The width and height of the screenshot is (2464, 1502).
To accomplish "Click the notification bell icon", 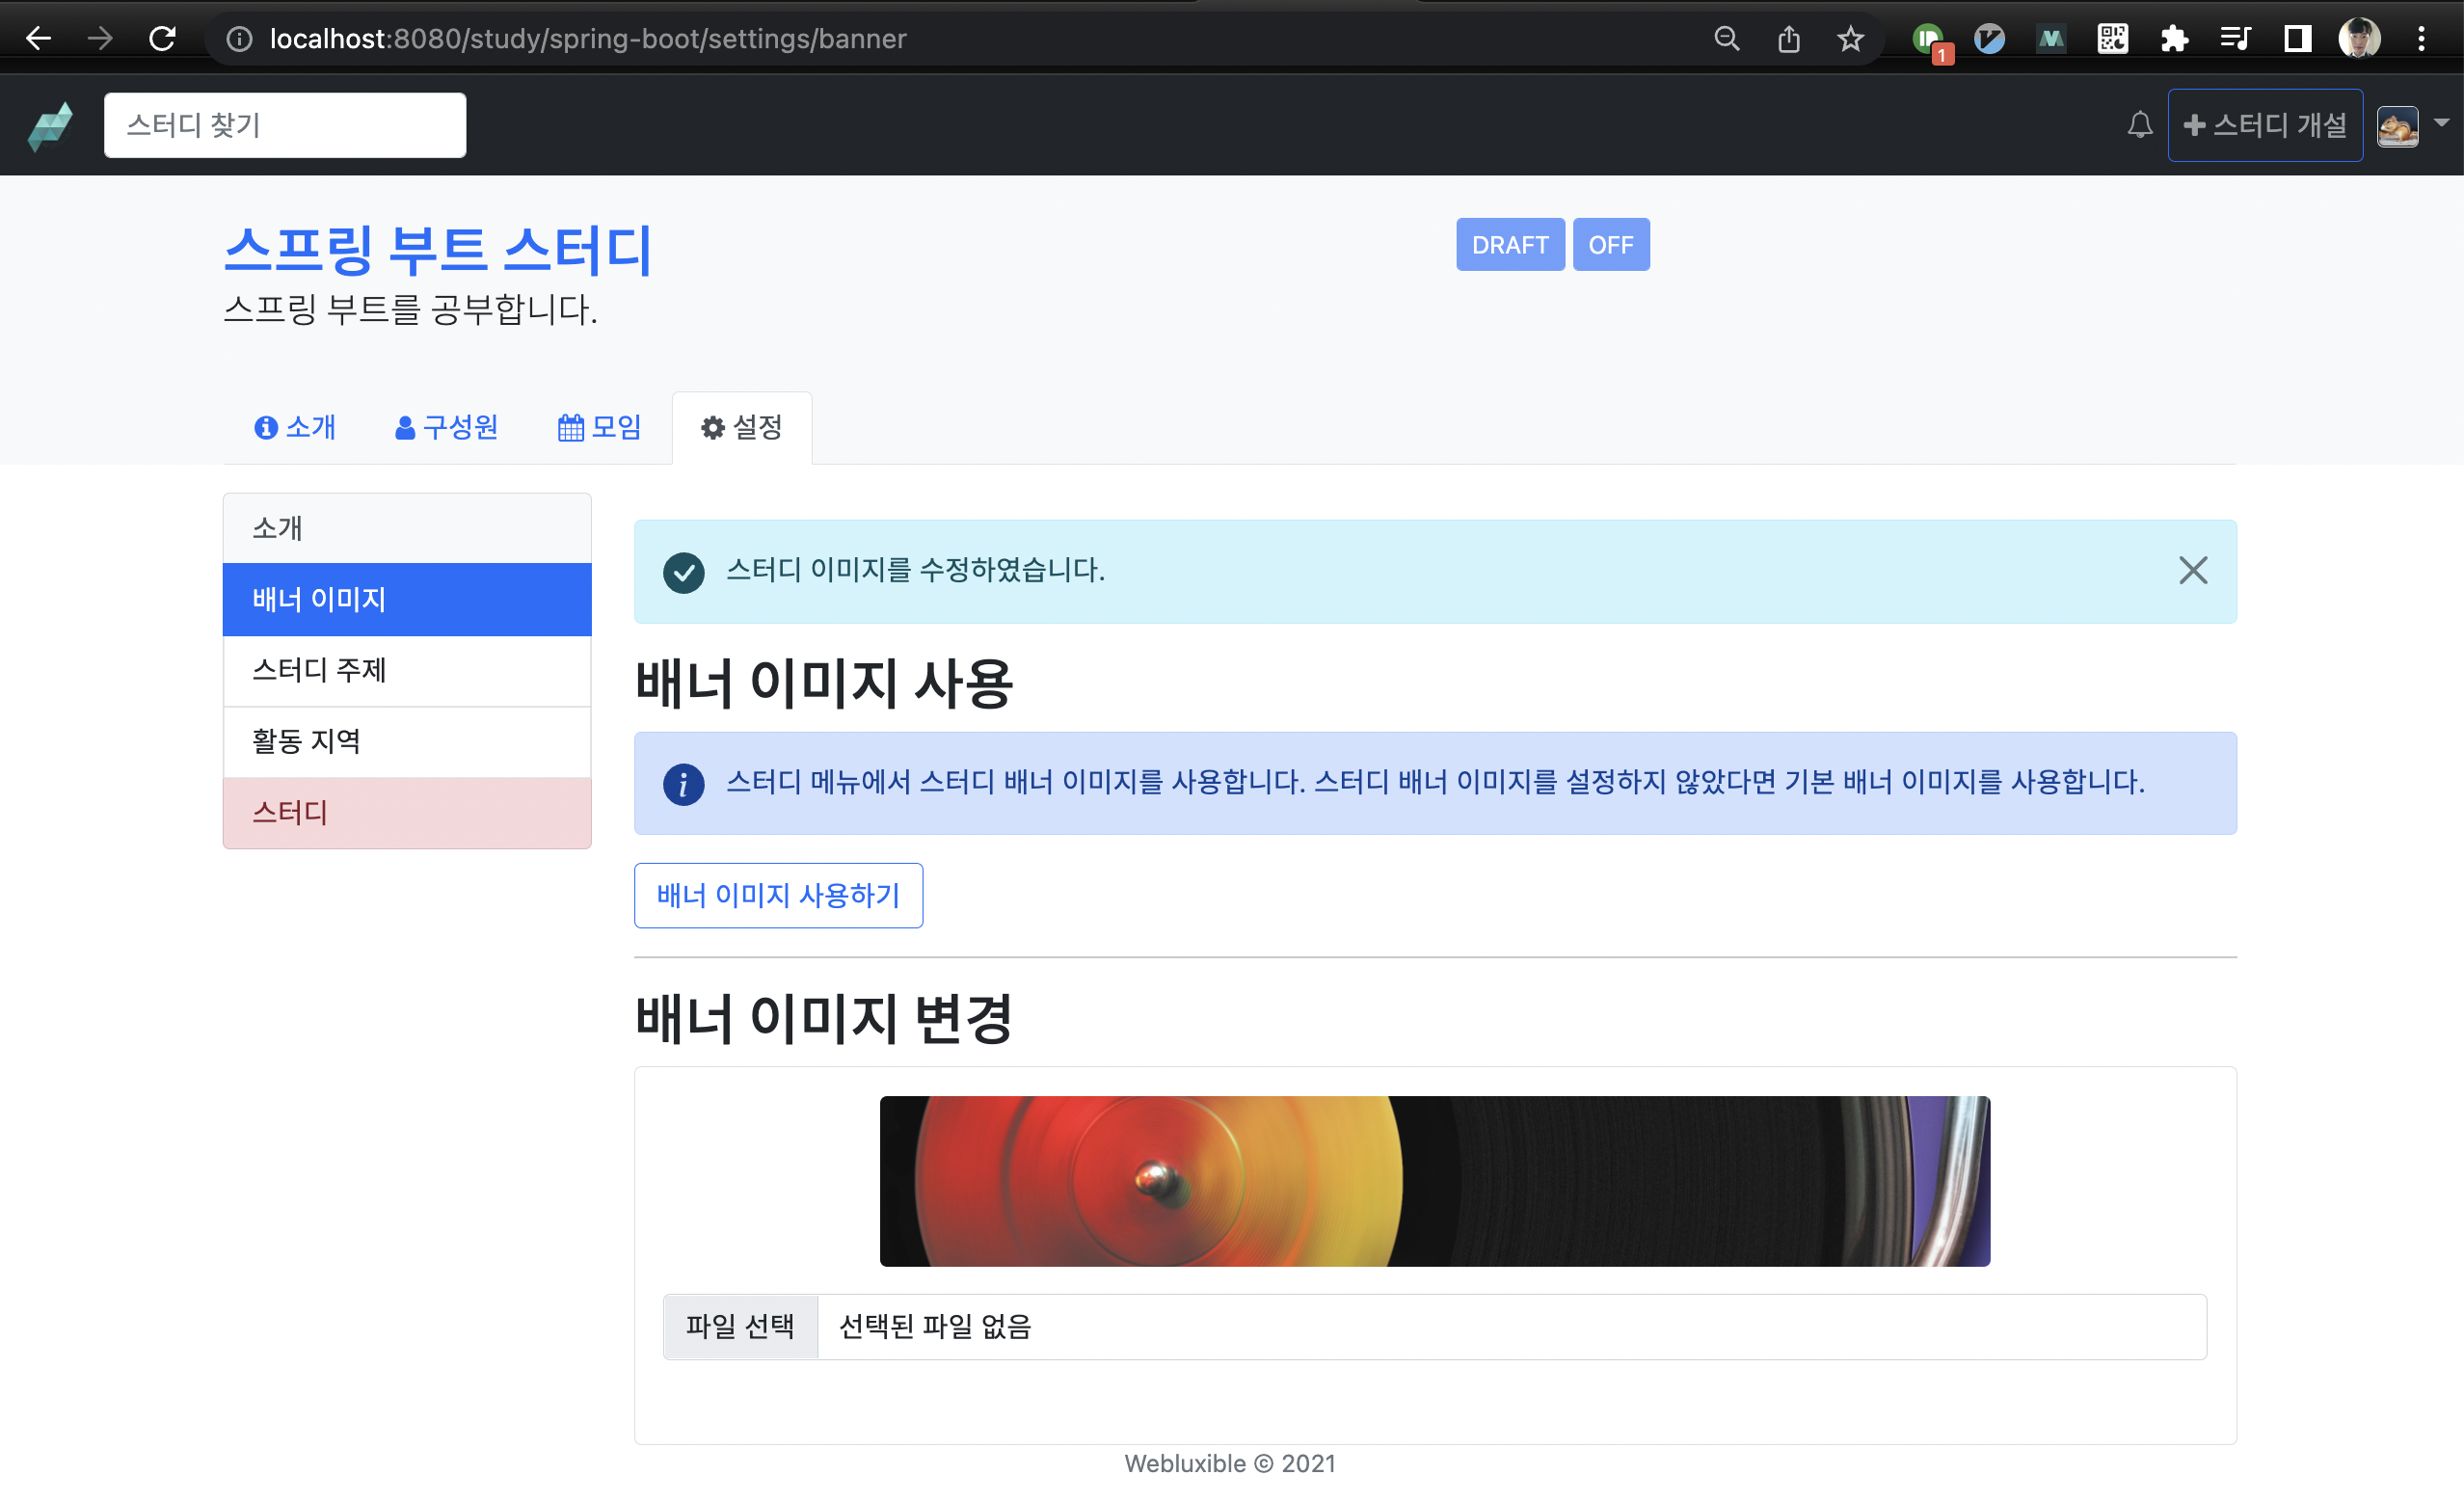I will [x=2139, y=125].
